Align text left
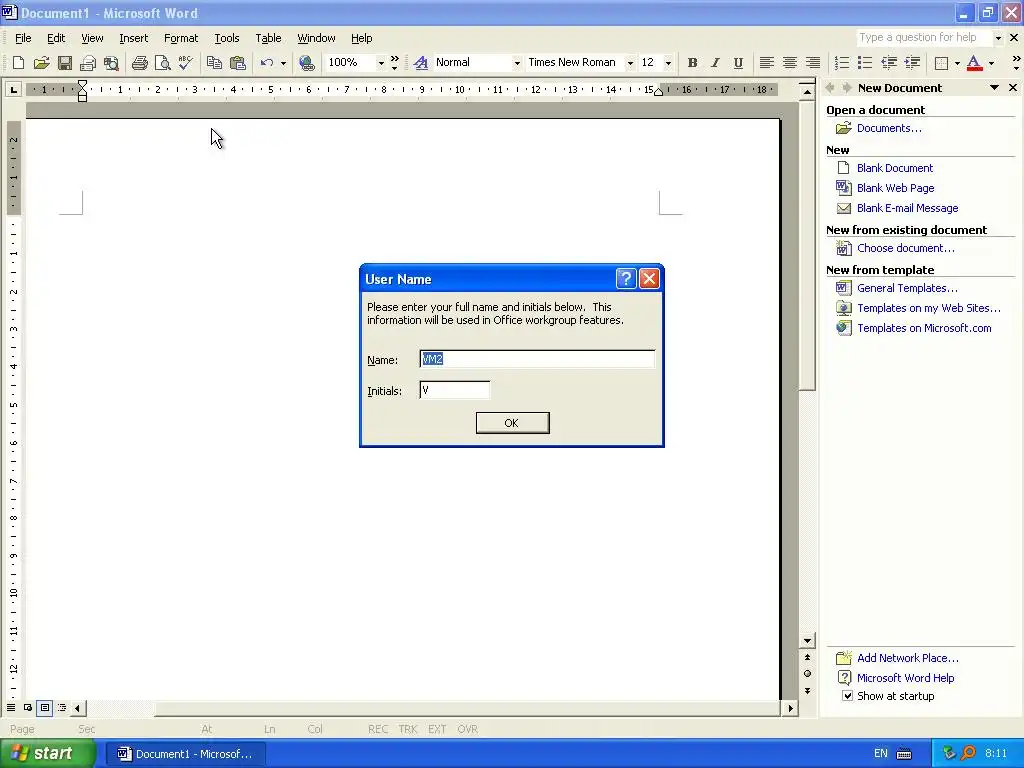Viewport: 1024px width, 768px height. 767,63
